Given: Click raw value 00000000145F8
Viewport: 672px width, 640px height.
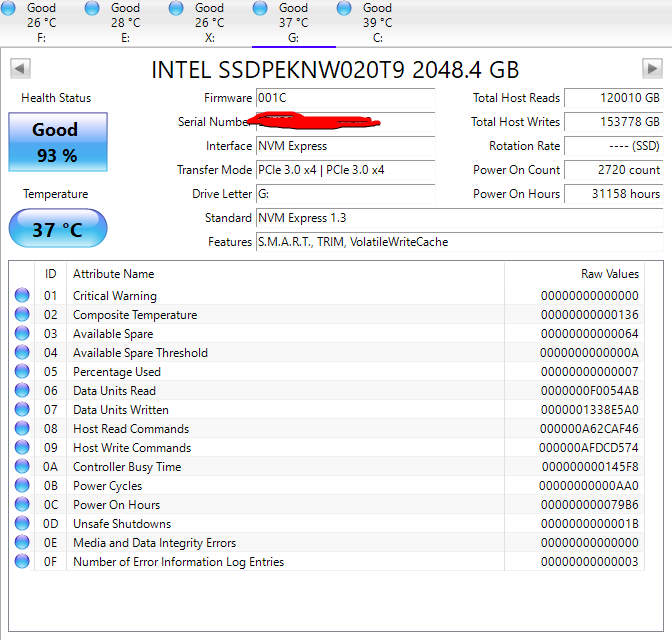Looking at the screenshot, I should 590,466.
